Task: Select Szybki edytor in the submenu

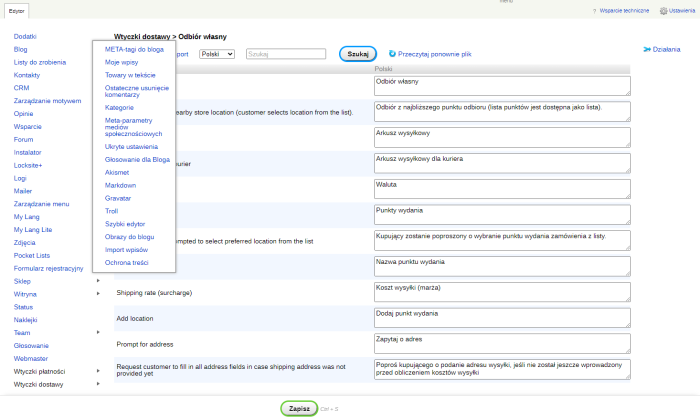Action: 125,224
